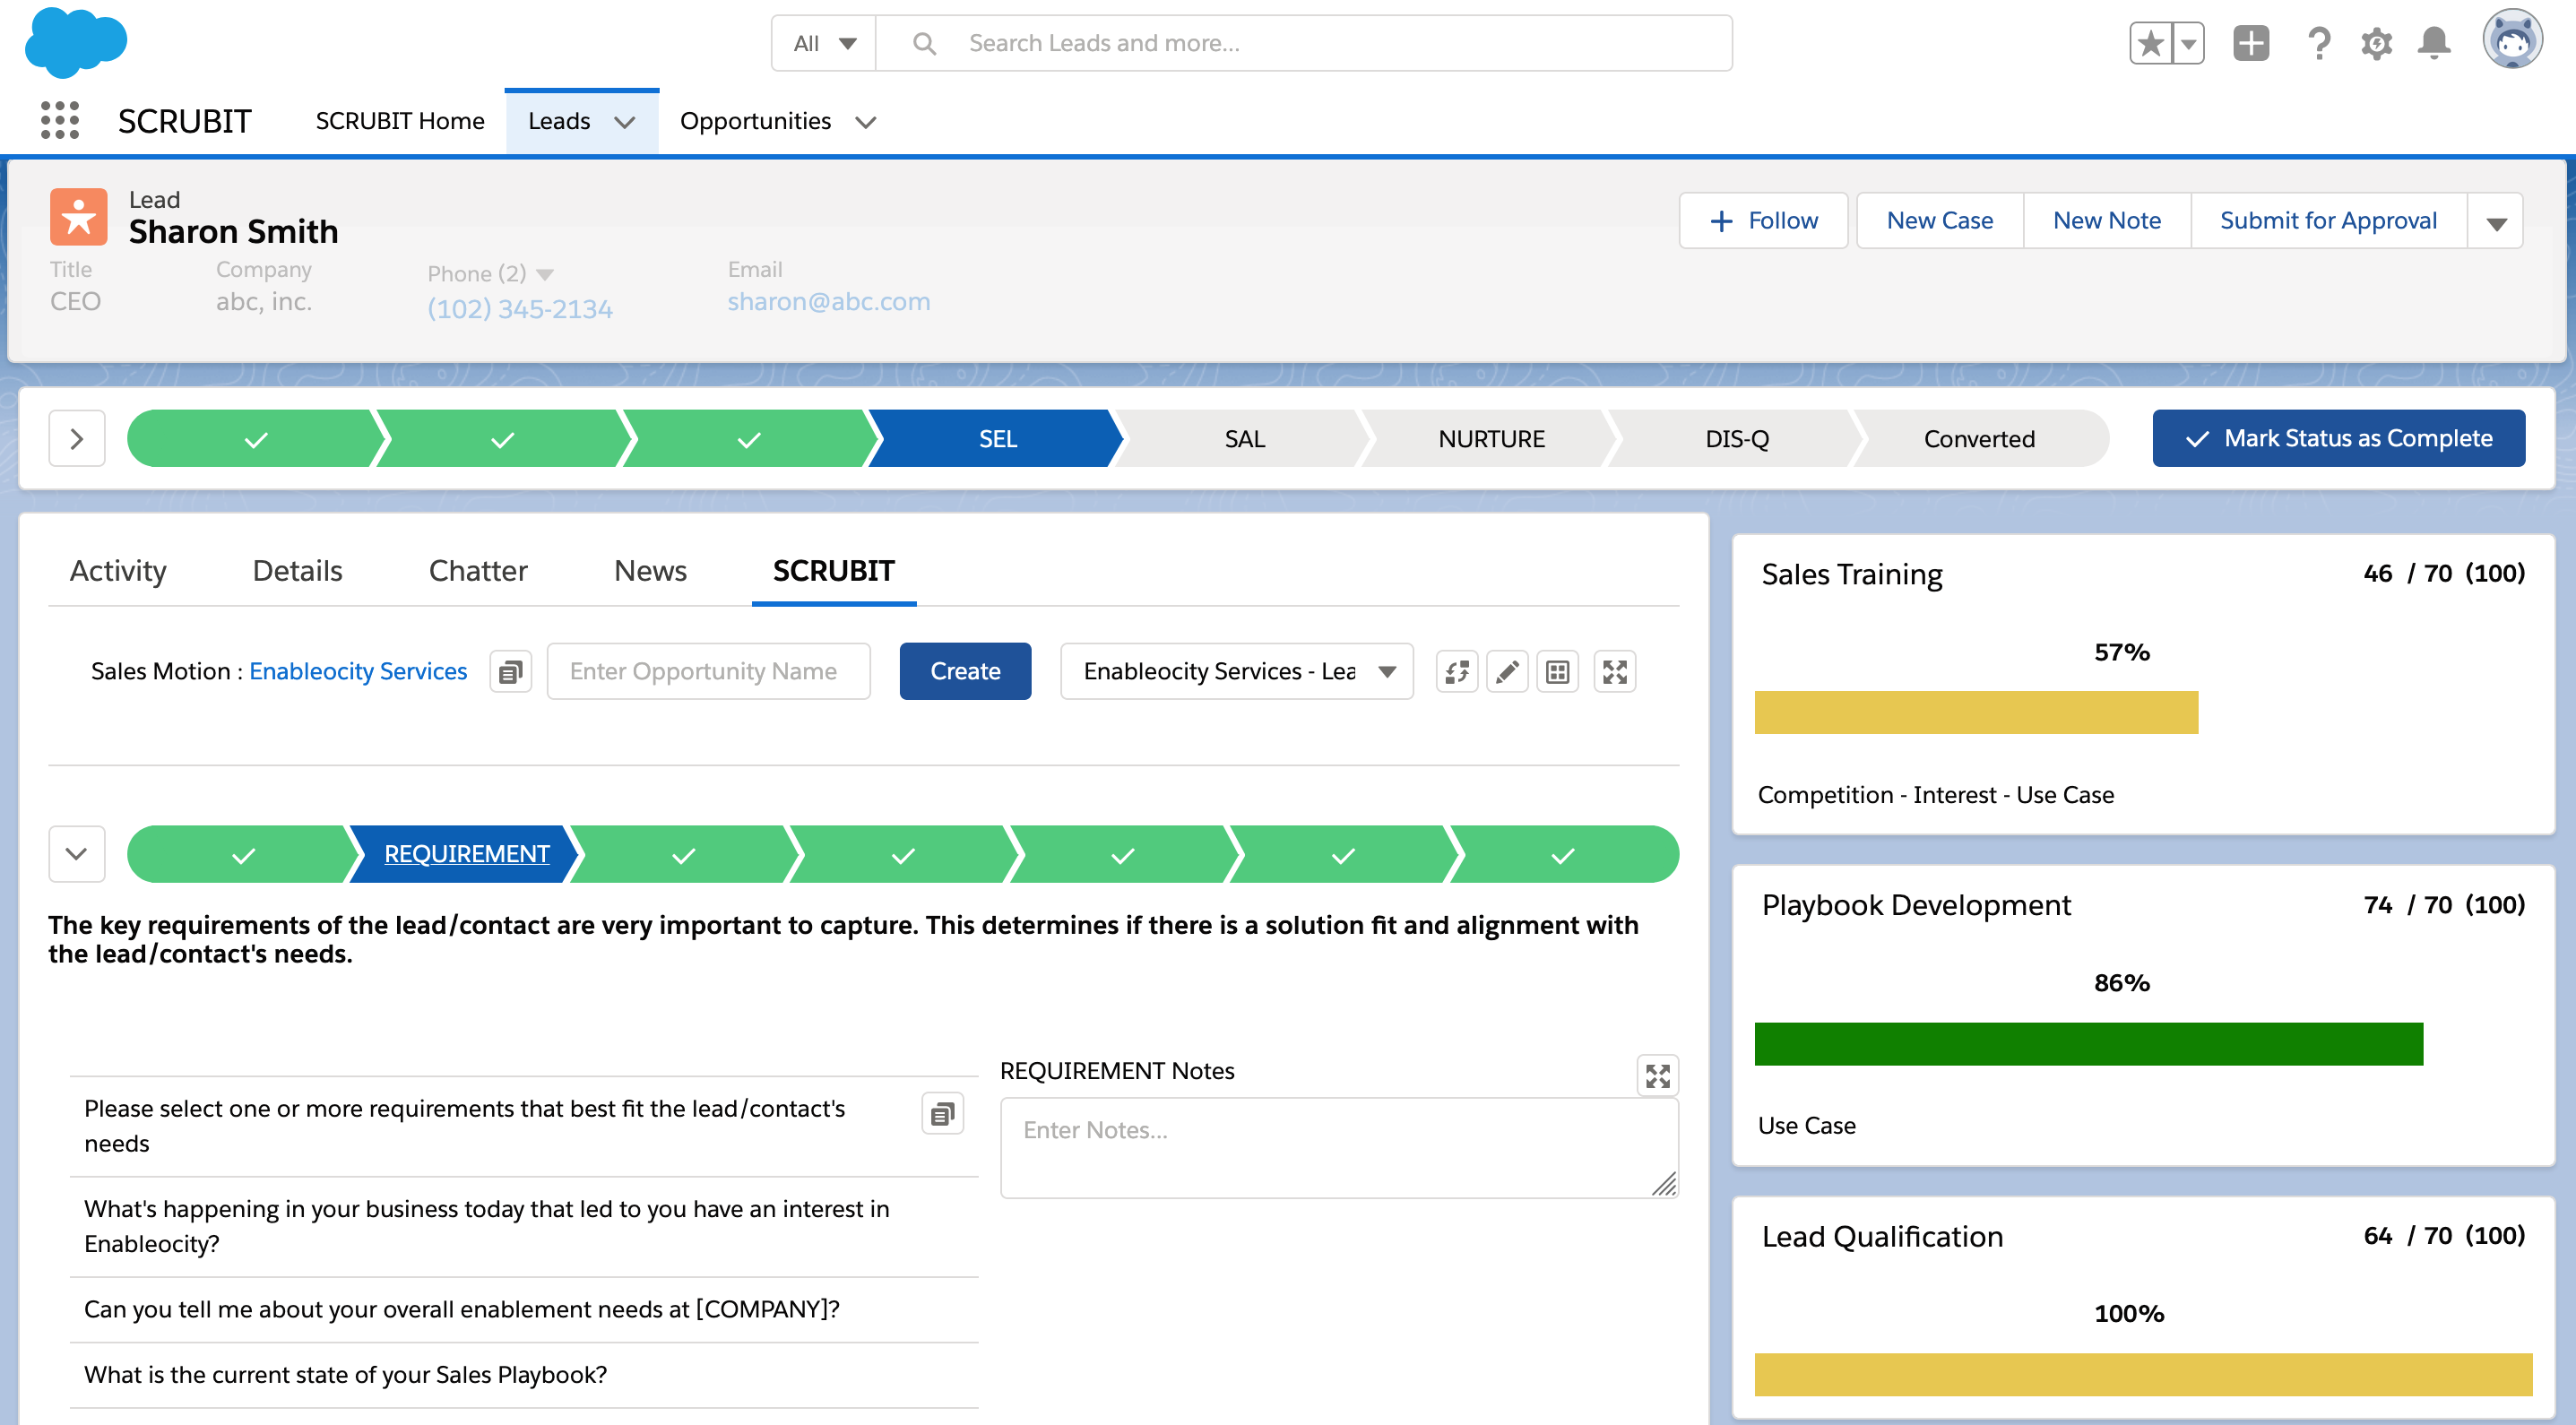Screen dimensions: 2576x1425
Task: Click Mark Status as Complete button
Action: (x=2338, y=438)
